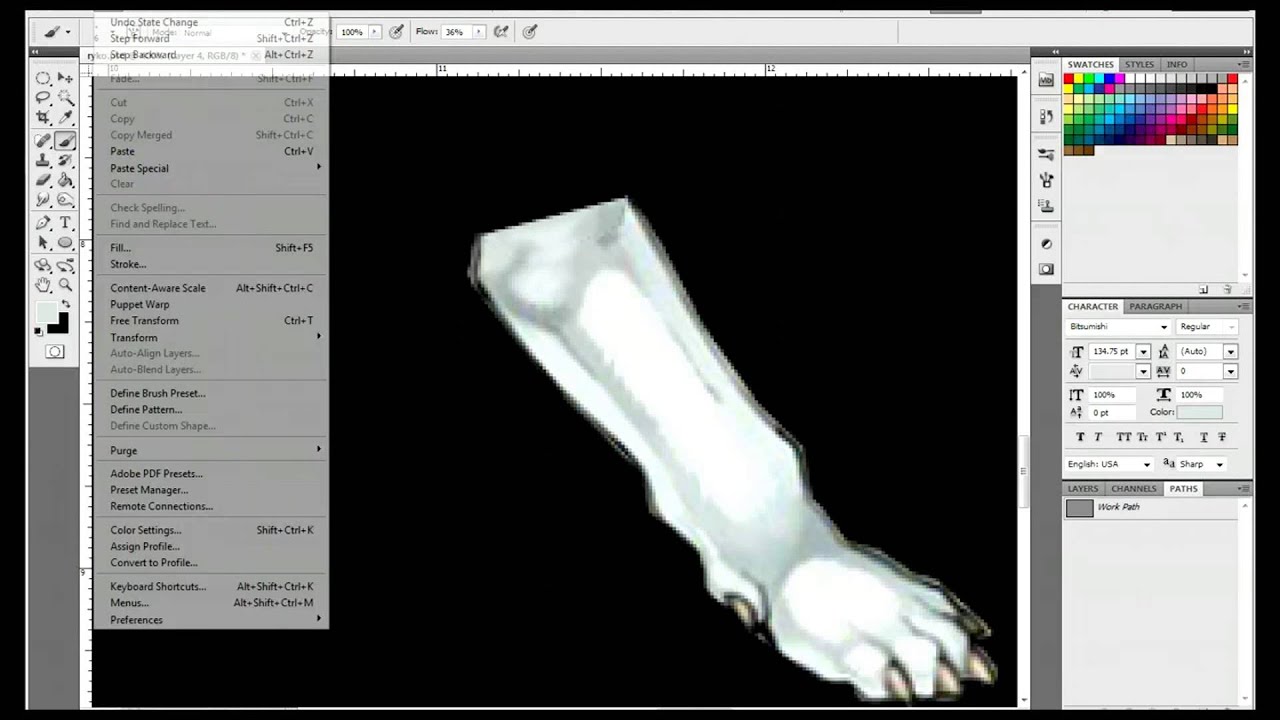Open the Flow value dropdown arrow
The height and width of the screenshot is (720, 1280).
click(478, 32)
